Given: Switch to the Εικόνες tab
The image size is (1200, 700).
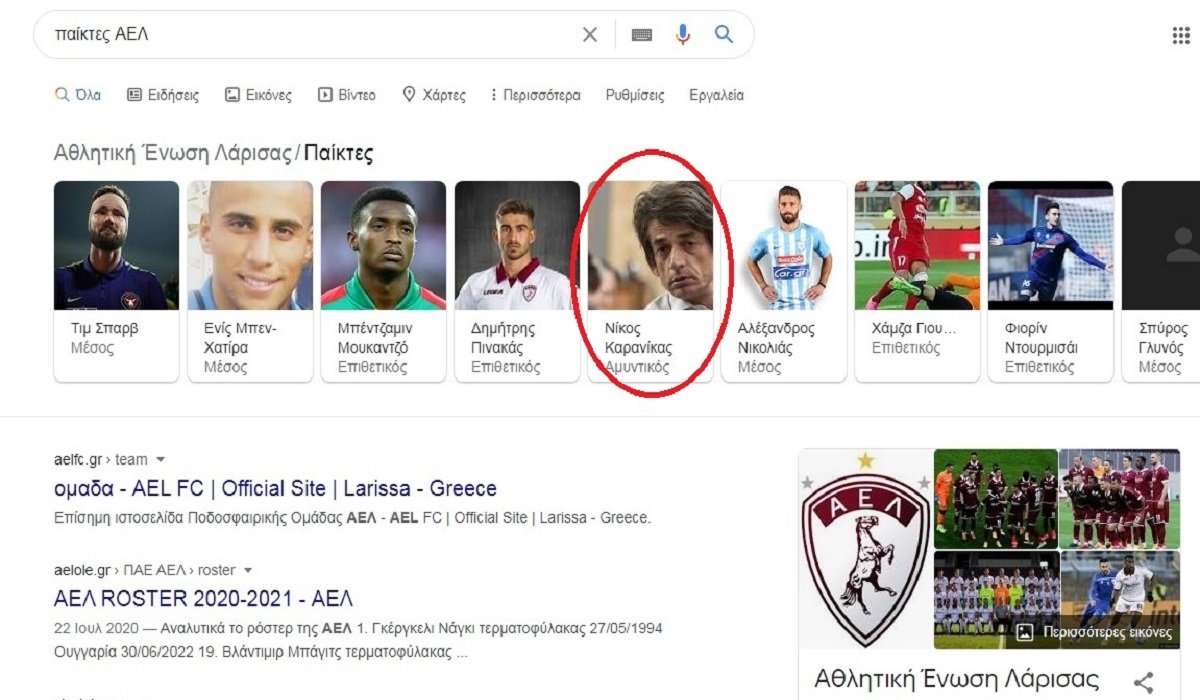Looking at the screenshot, I should (258, 96).
